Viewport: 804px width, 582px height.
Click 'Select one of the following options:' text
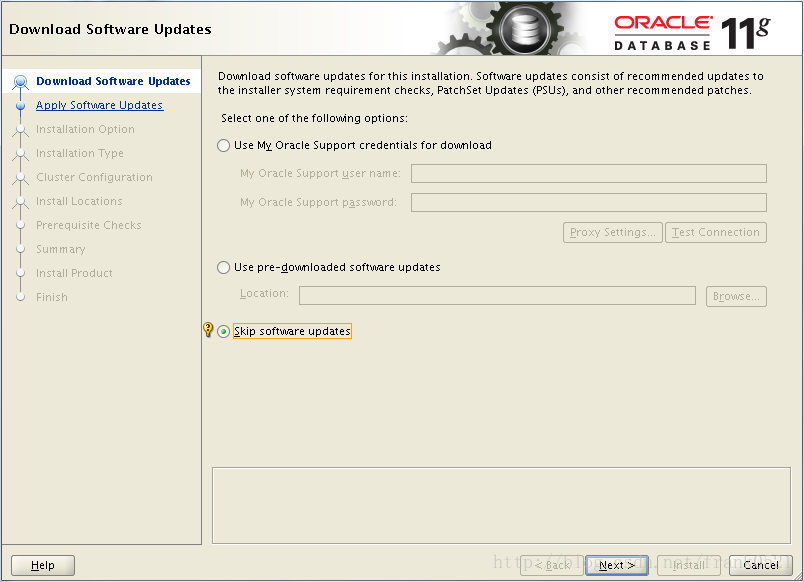tap(314, 118)
